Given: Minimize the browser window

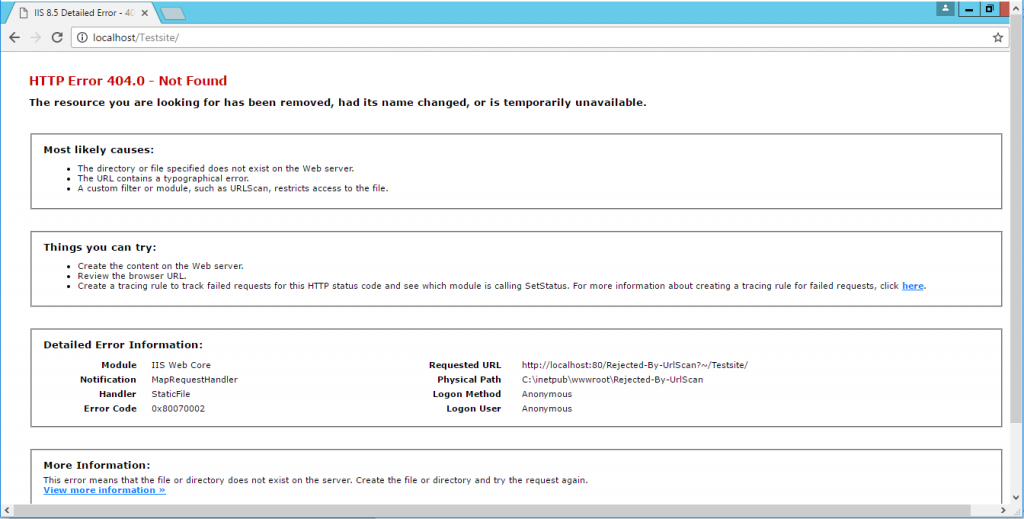Looking at the screenshot, I should click(x=969, y=8).
